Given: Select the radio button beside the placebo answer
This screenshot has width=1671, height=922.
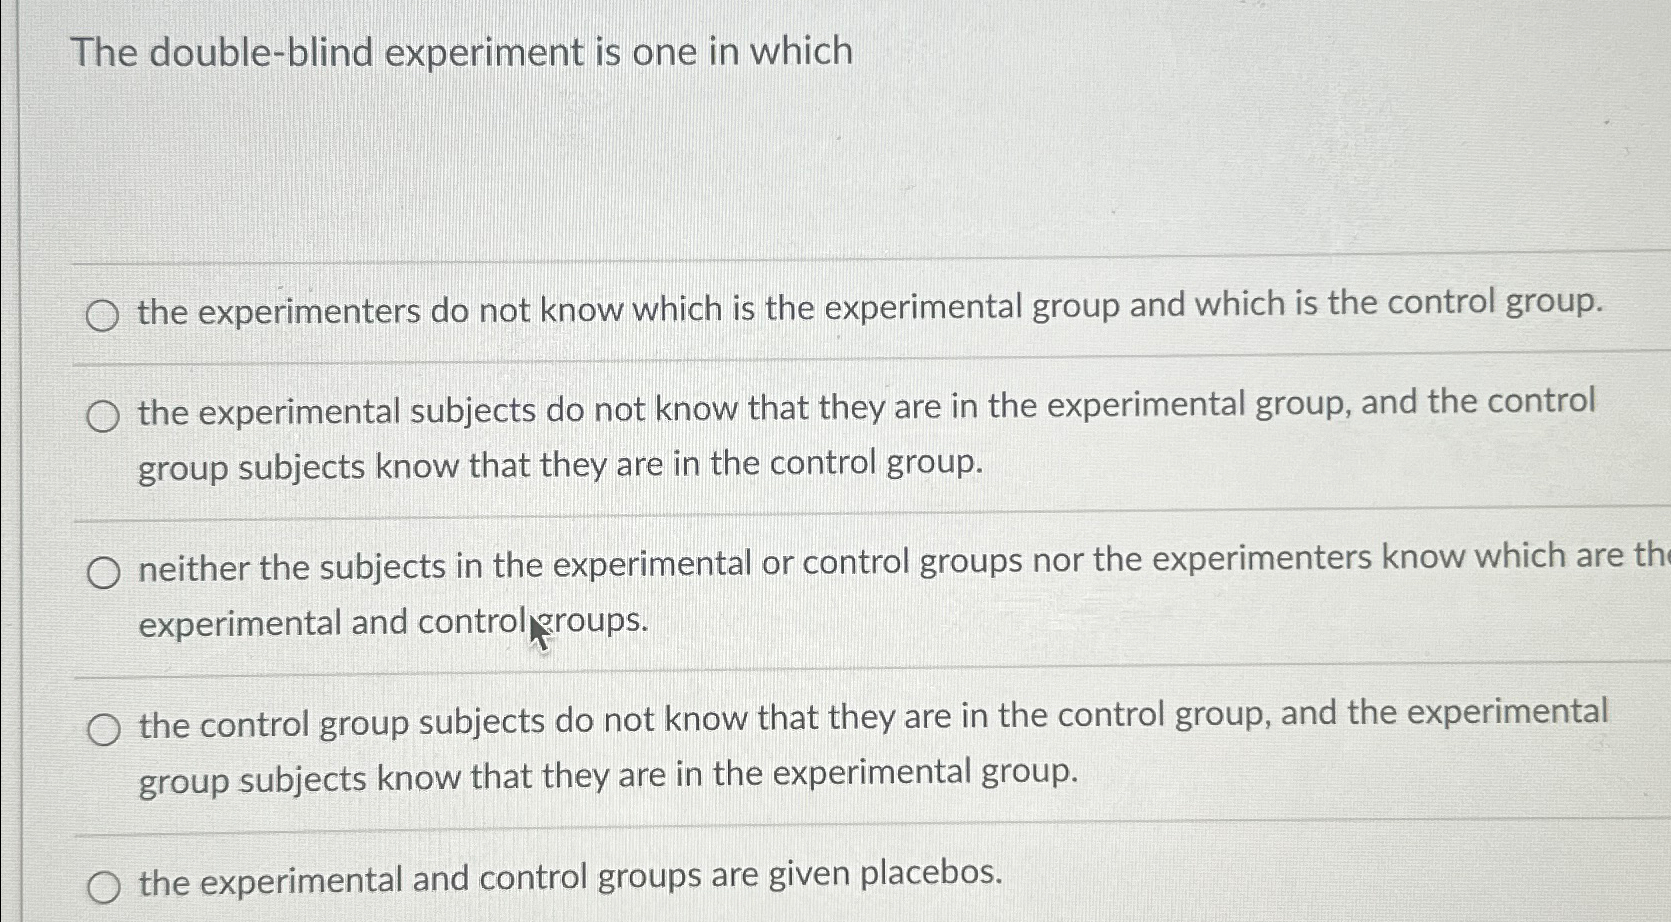Looking at the screenshot, I should coord(103,884).
